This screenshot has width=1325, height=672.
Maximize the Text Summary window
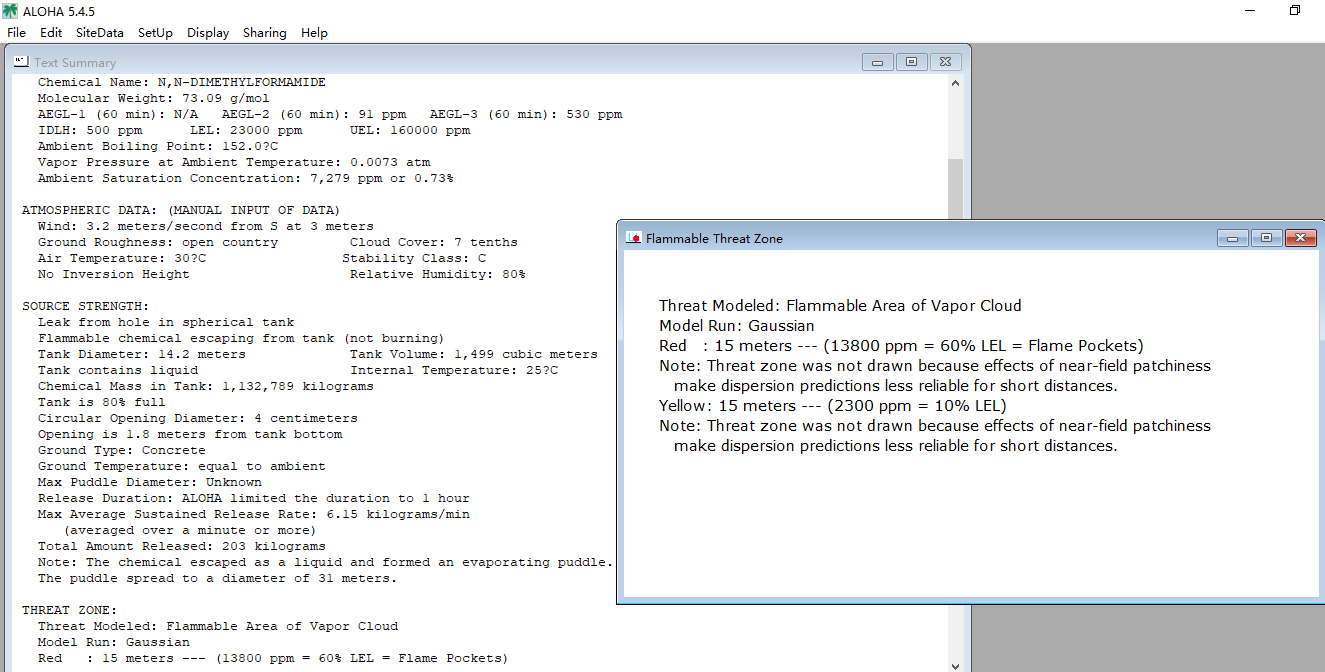[911, 62]
